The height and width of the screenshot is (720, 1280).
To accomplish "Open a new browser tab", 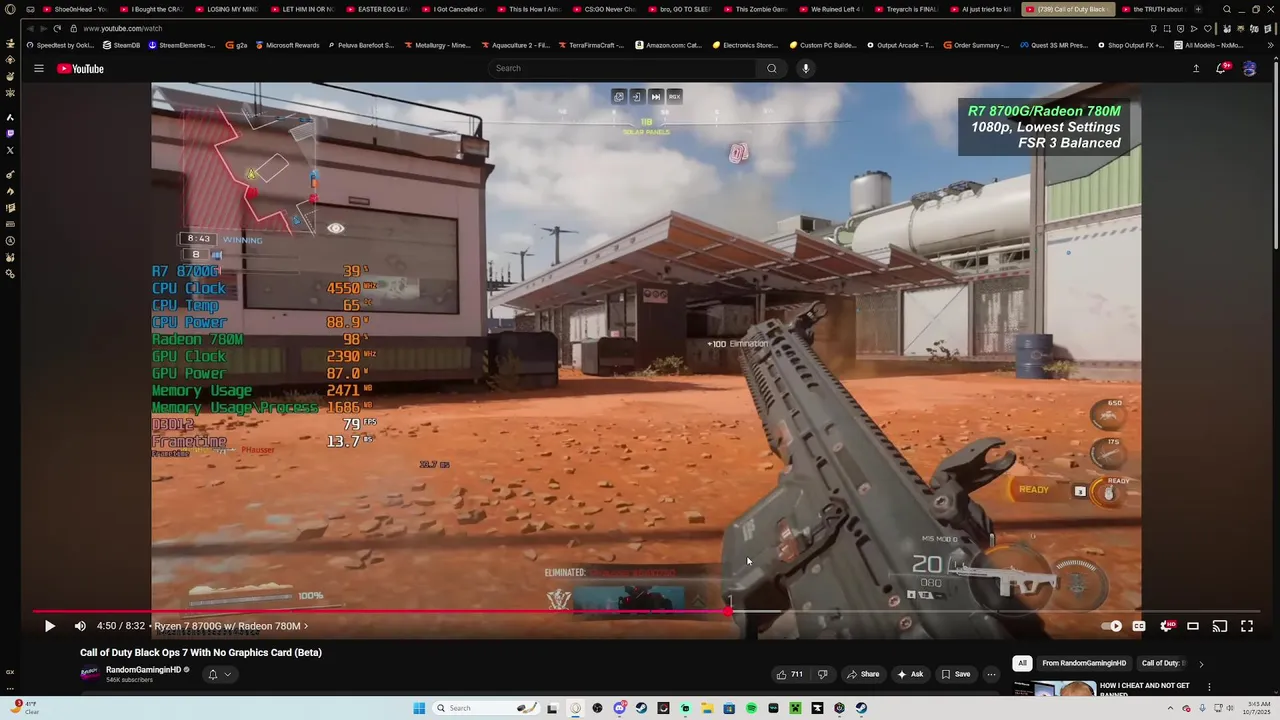I will tap(1198, 9).
